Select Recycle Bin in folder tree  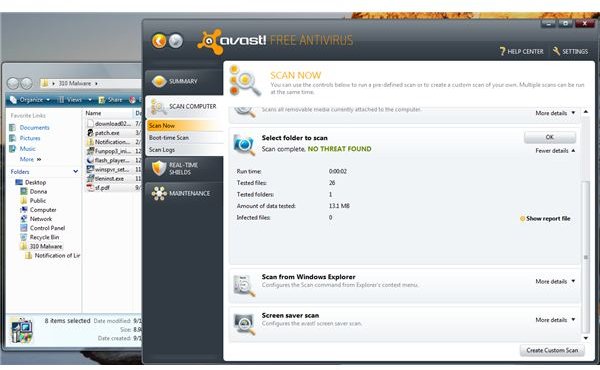tap(44, 237)
